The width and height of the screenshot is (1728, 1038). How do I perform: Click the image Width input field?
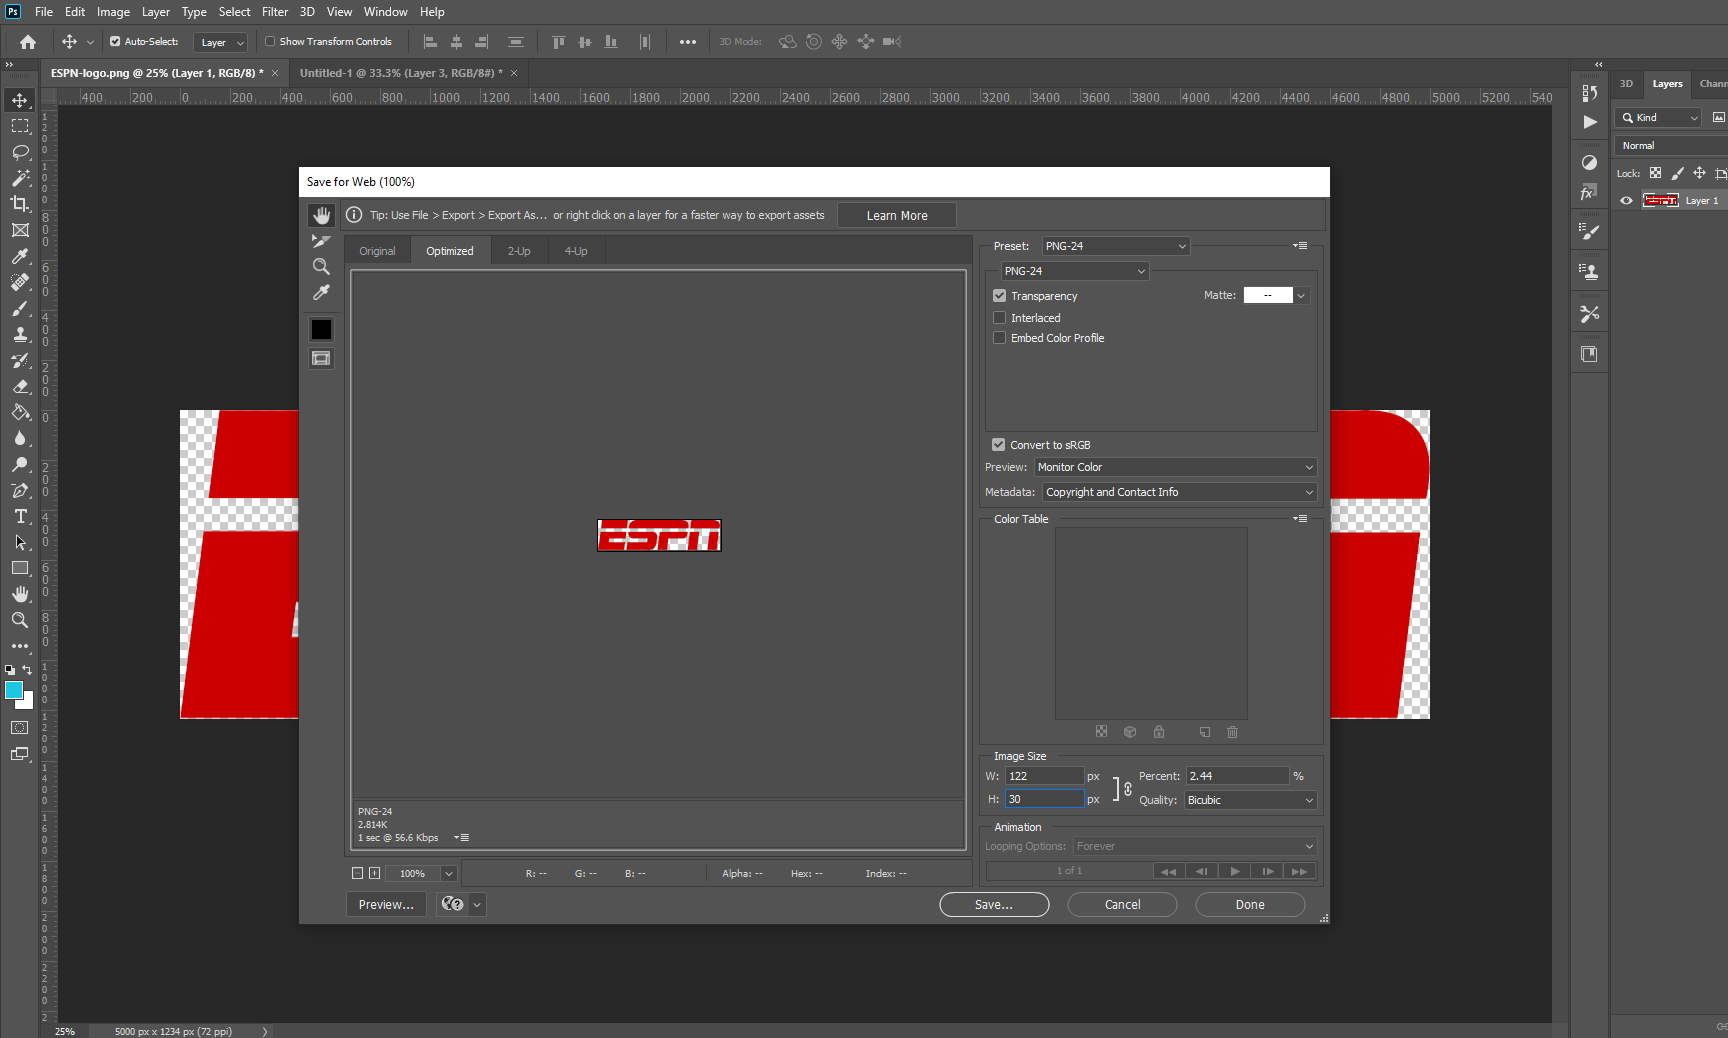1044,776
